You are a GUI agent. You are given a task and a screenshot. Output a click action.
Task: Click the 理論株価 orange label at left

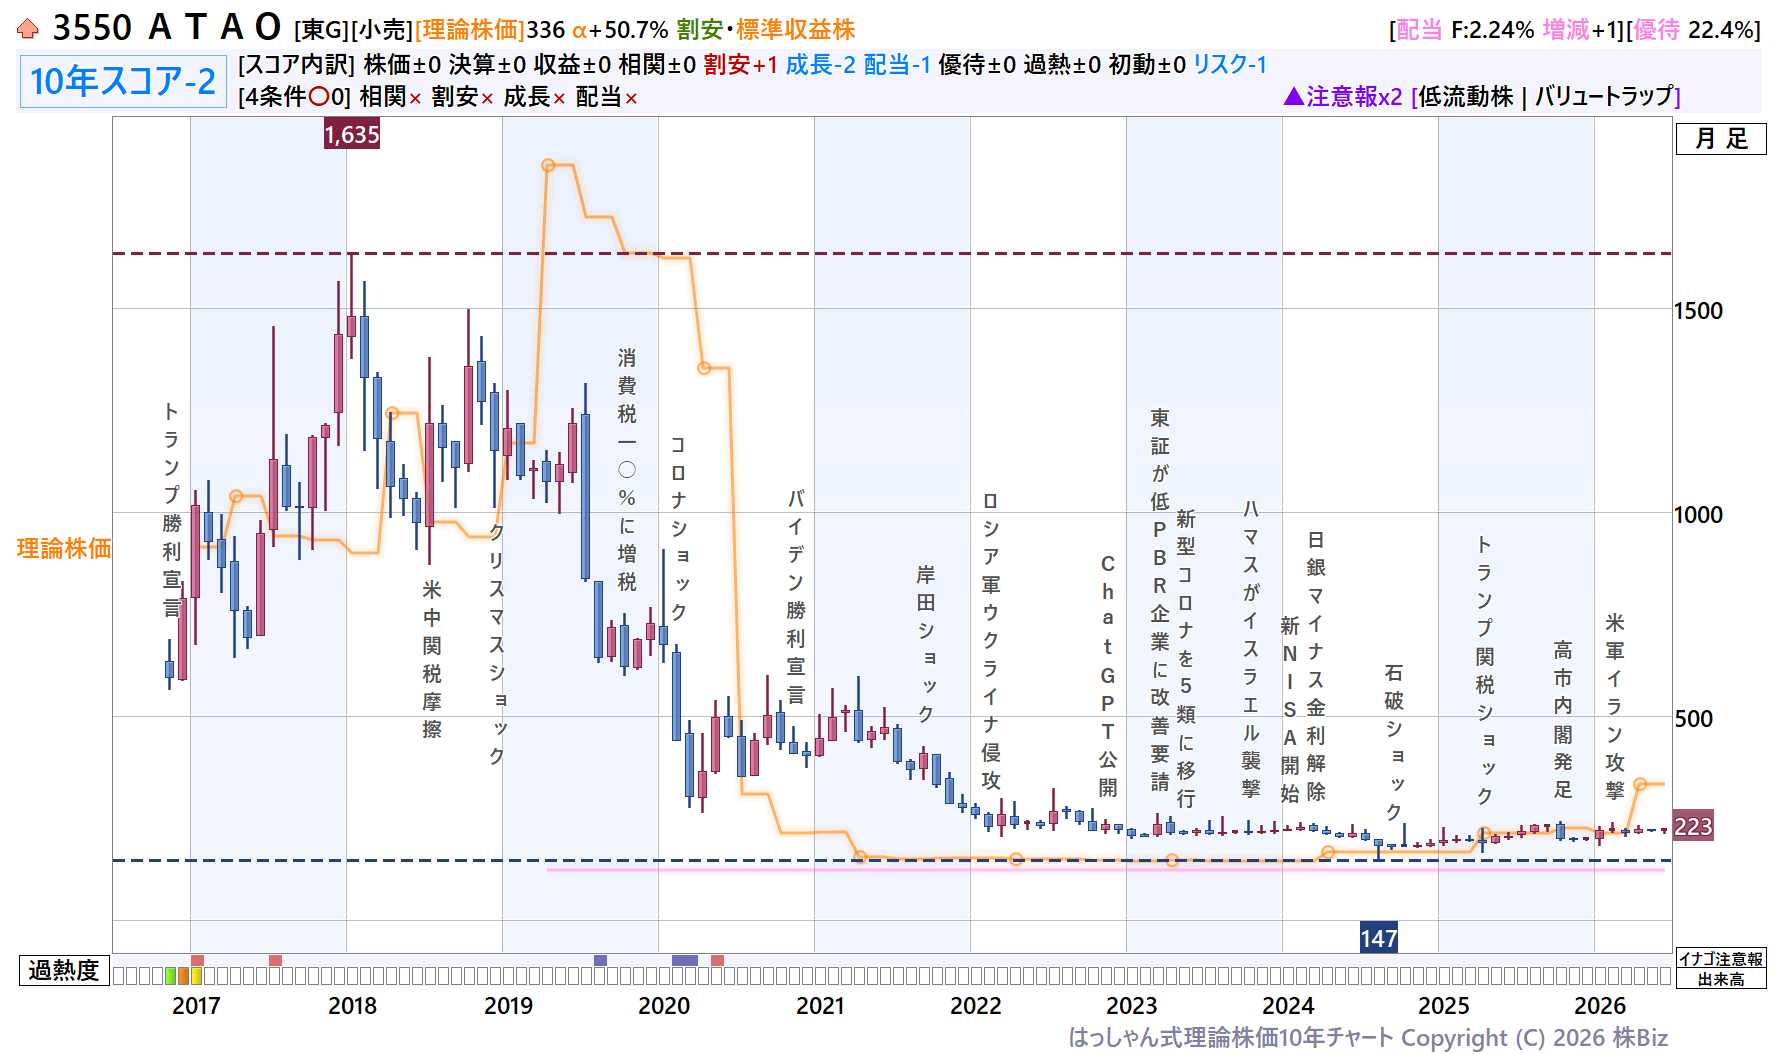coord(64,548)
